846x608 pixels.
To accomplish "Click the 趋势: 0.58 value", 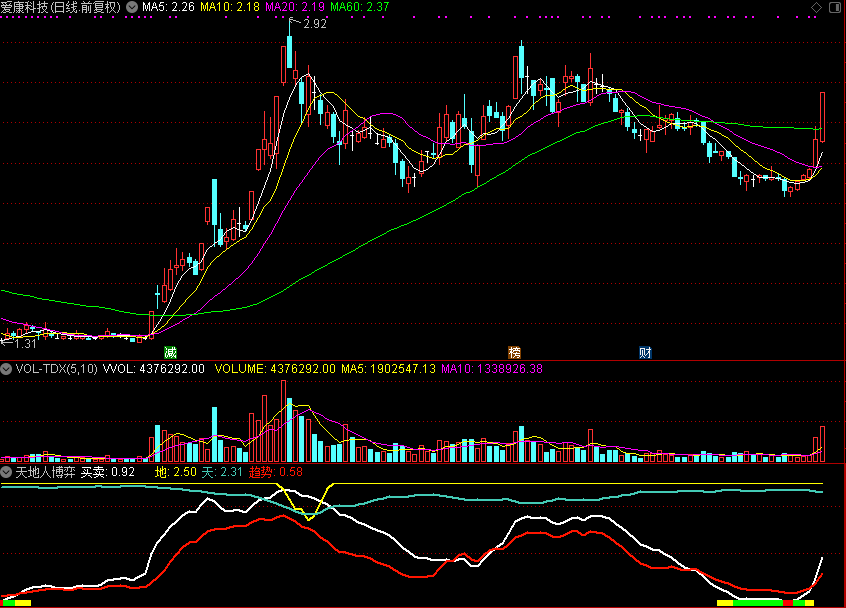I will pyautogui.click(x=276, y=472).
